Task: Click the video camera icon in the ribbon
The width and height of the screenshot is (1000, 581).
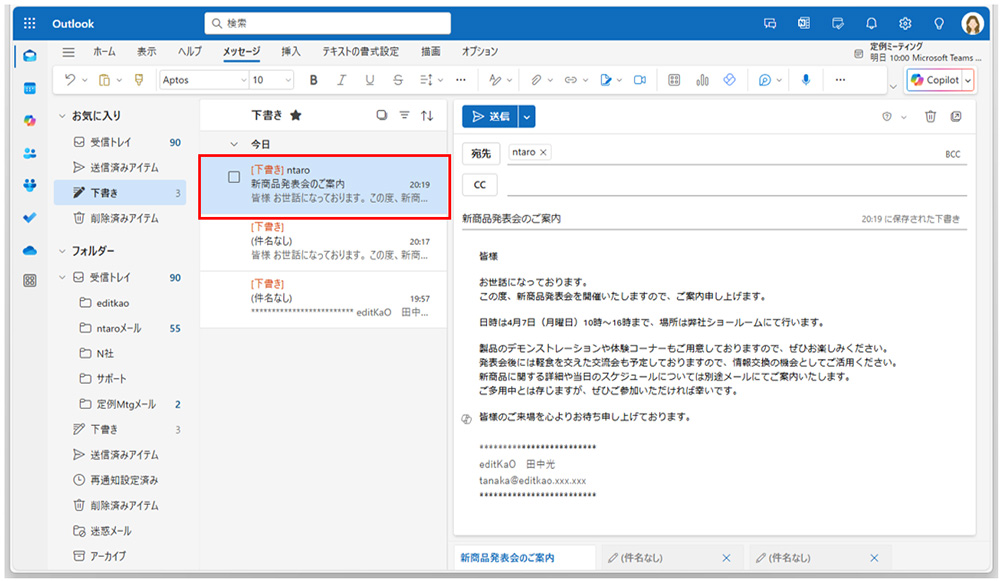Action: pyautogui.click(x=640, y=80)
